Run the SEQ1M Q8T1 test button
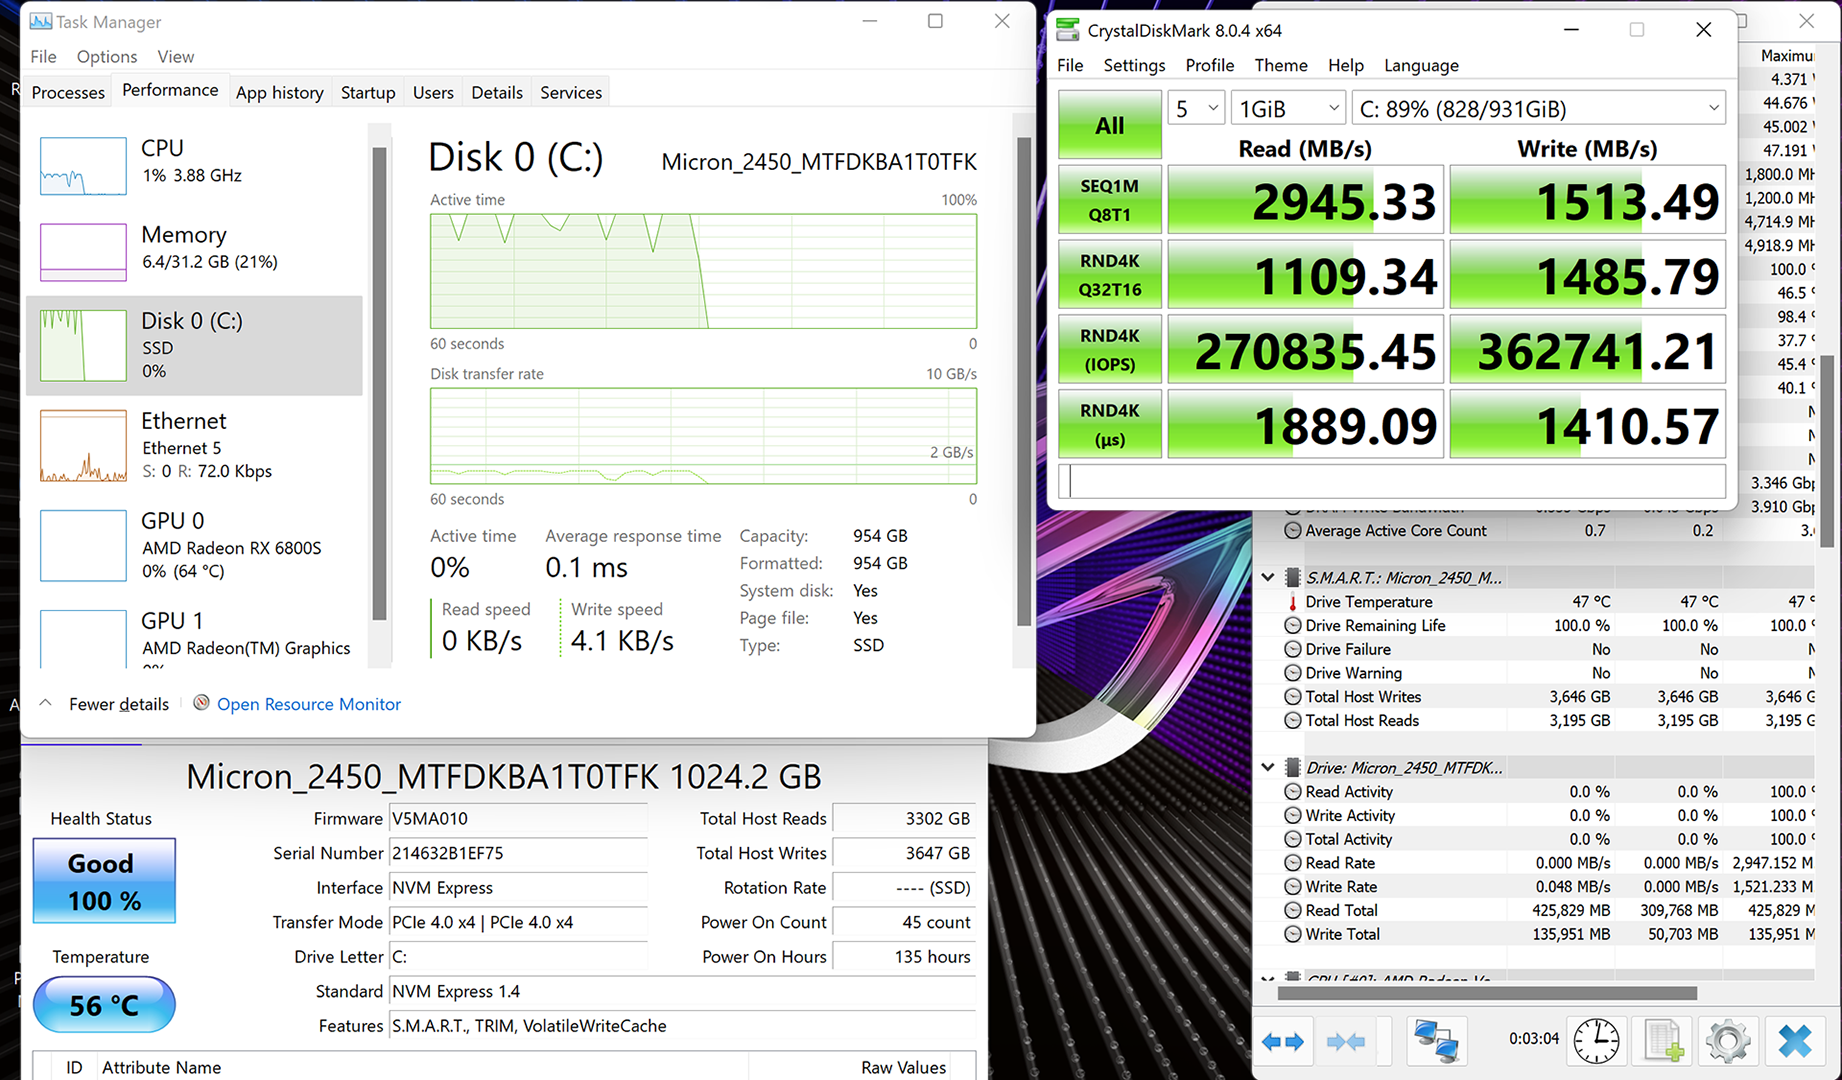The width and height of the screenshot is (1842, 1080). pos(1109,200)
